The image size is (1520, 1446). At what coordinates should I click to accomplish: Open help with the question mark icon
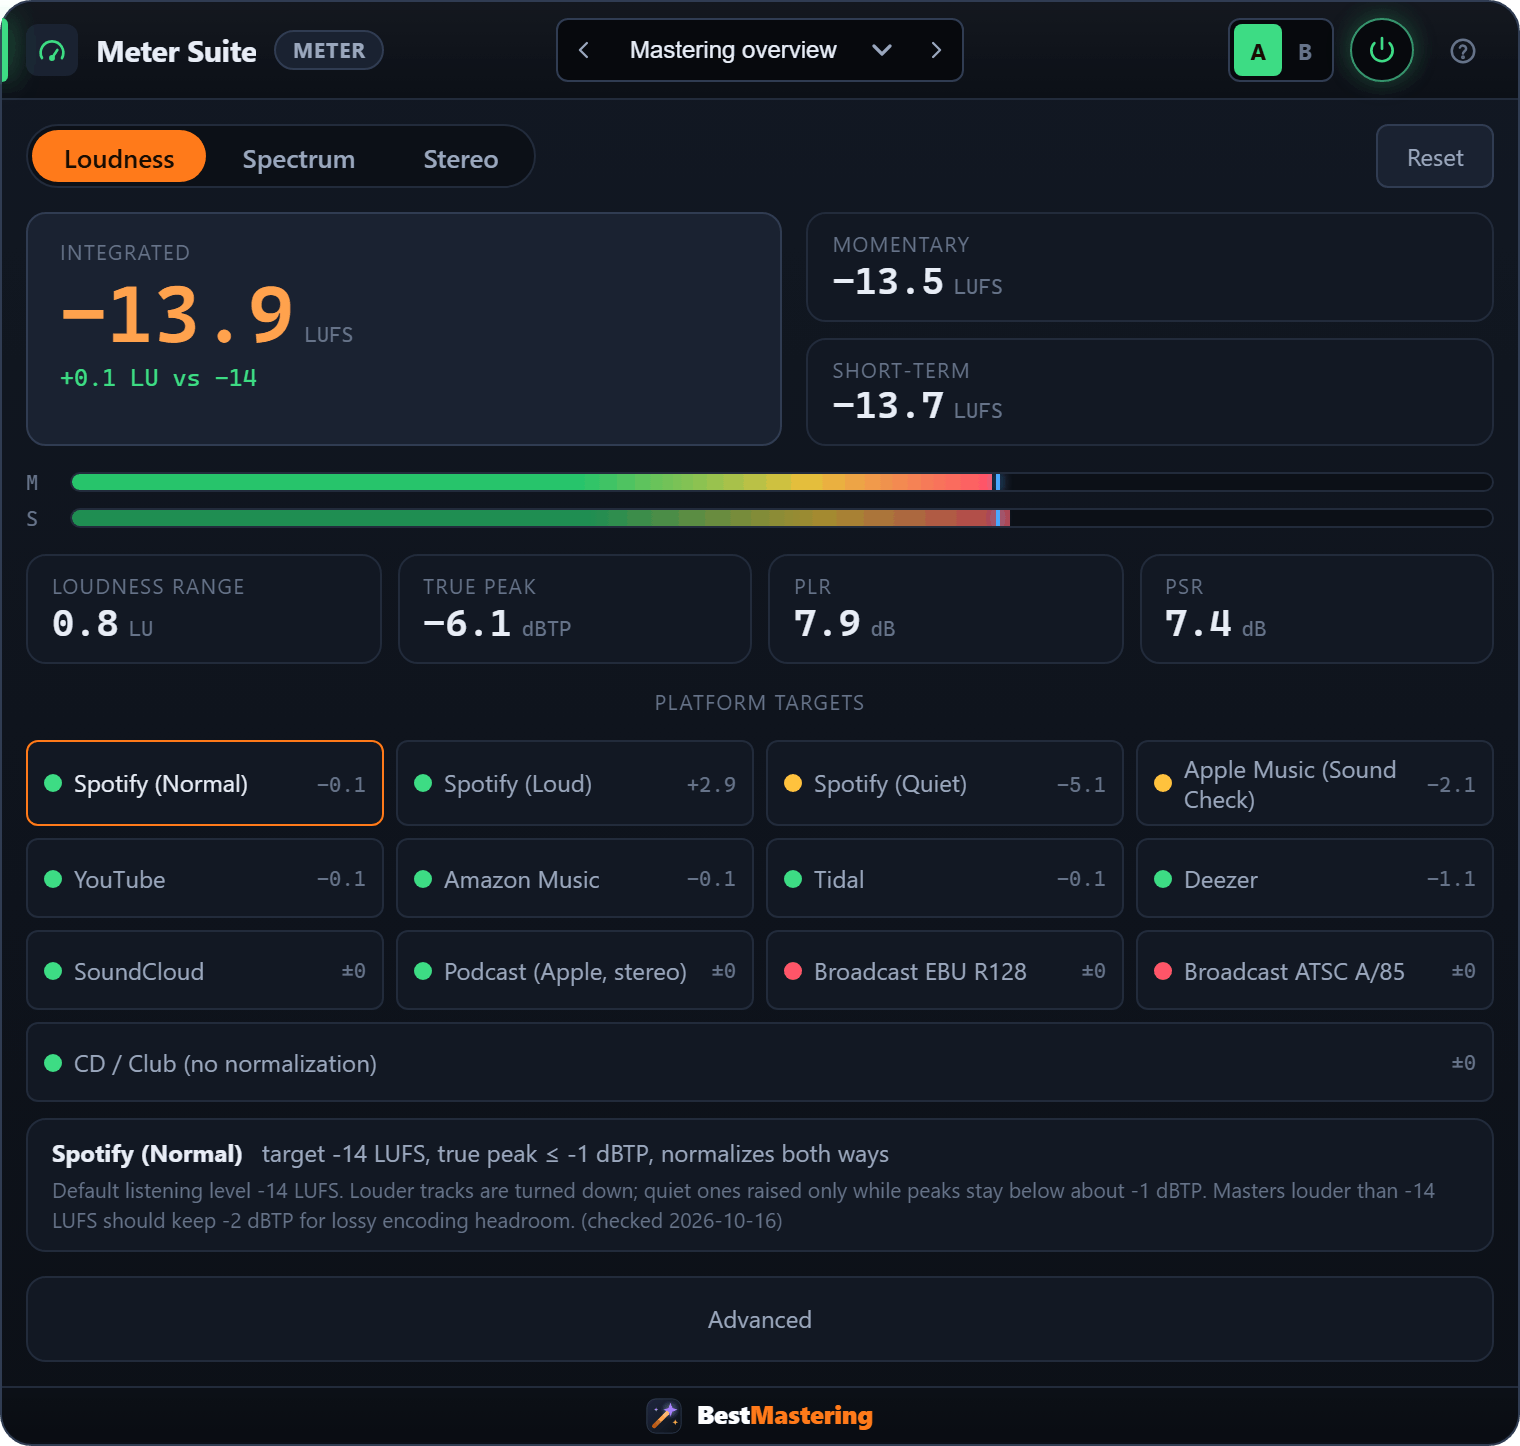1463,51
